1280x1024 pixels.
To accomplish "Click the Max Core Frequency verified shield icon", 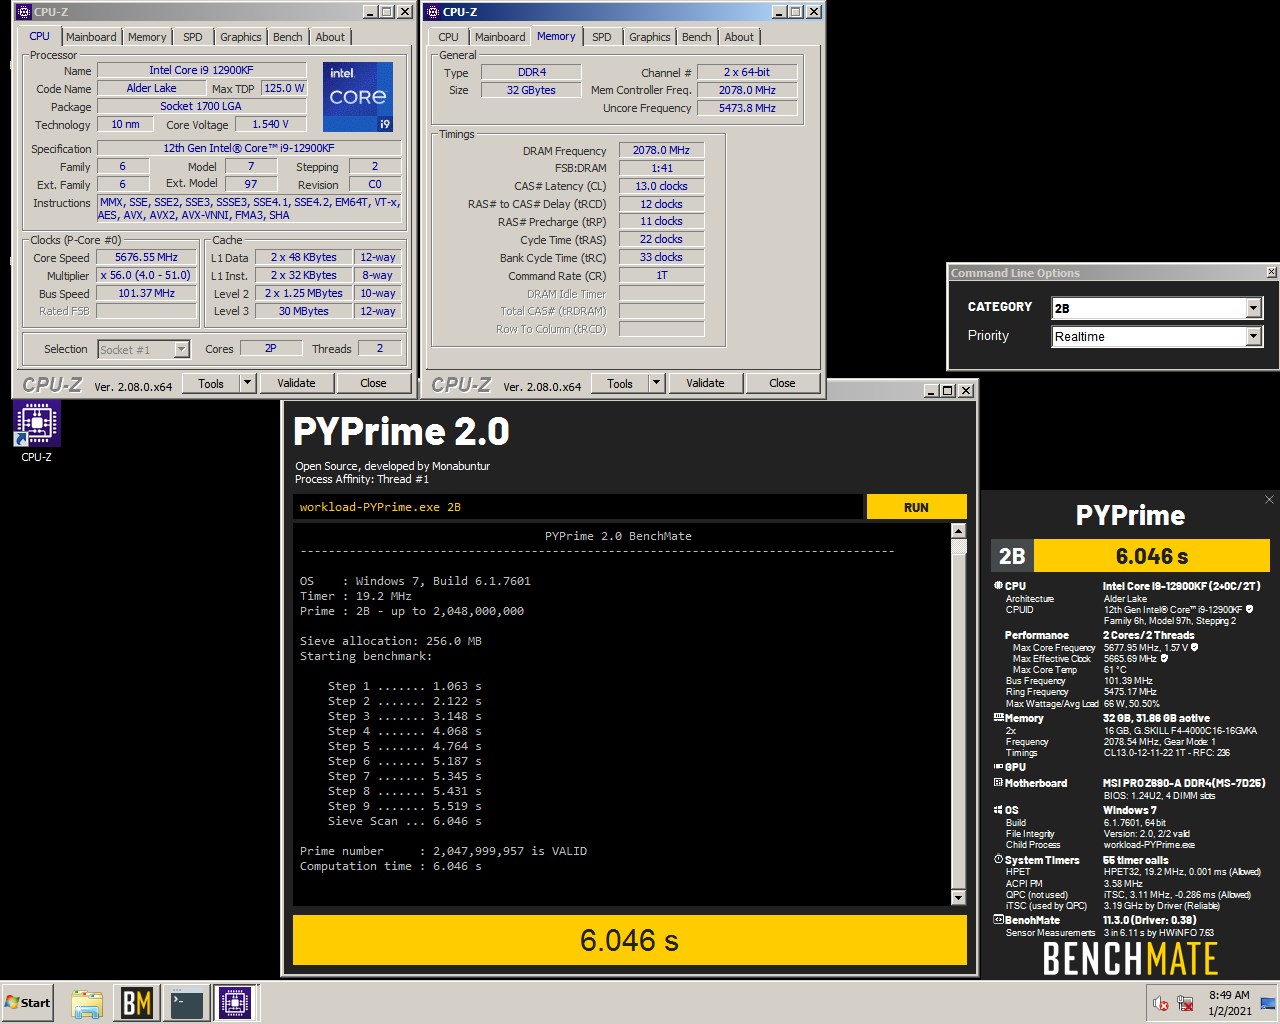I will point(1194,647).
